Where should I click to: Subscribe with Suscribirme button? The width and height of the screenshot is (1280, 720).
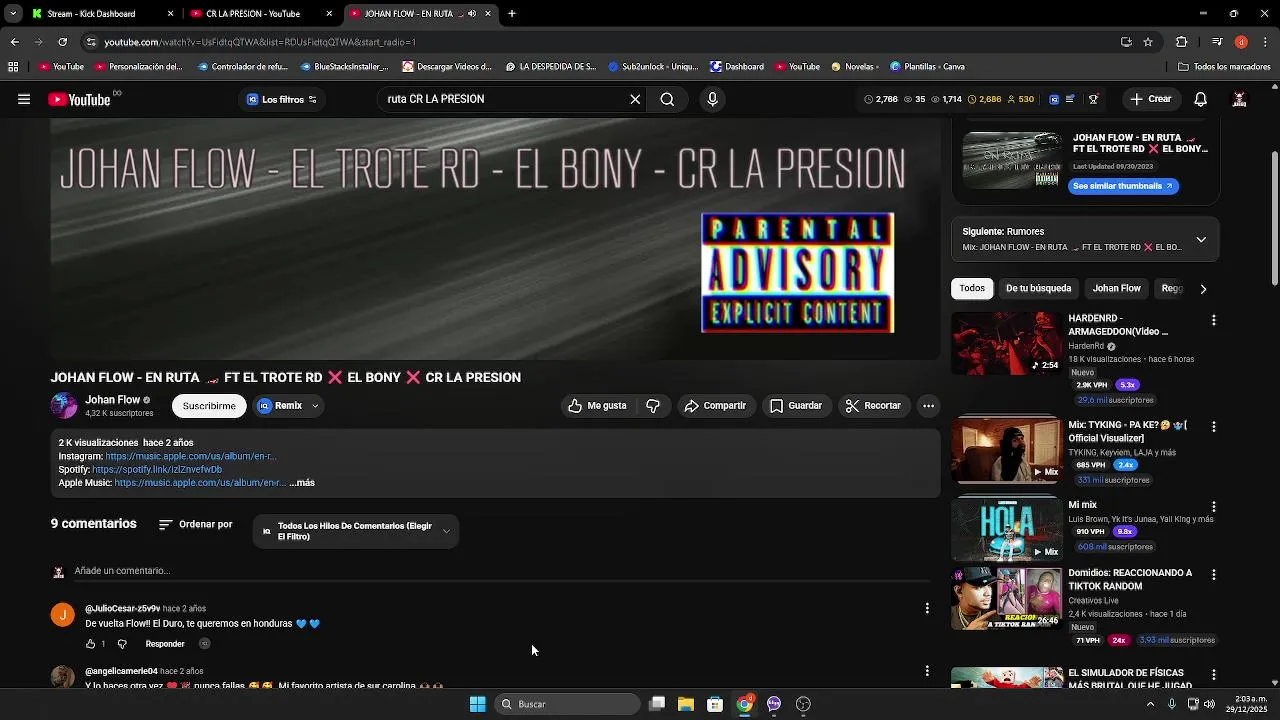[x=209, y=406]
